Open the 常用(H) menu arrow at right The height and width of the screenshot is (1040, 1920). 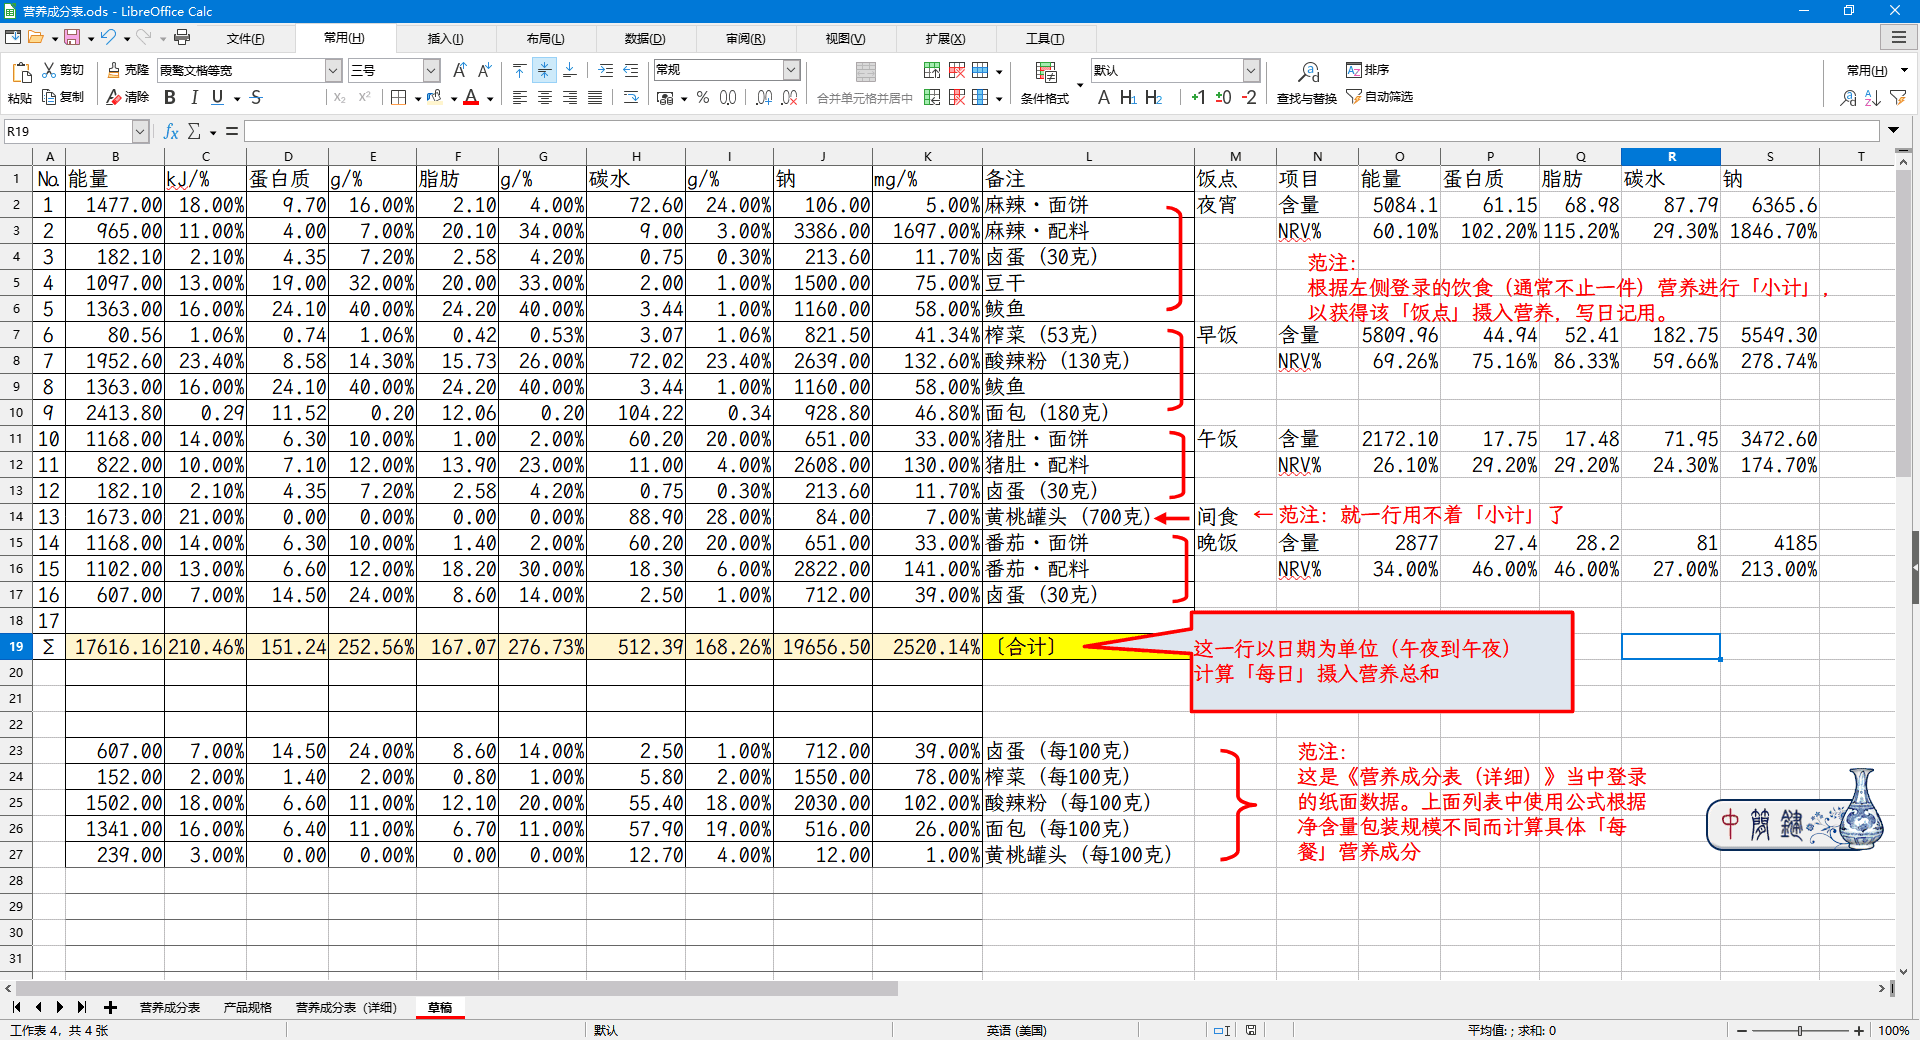[x=1904, y=70]
